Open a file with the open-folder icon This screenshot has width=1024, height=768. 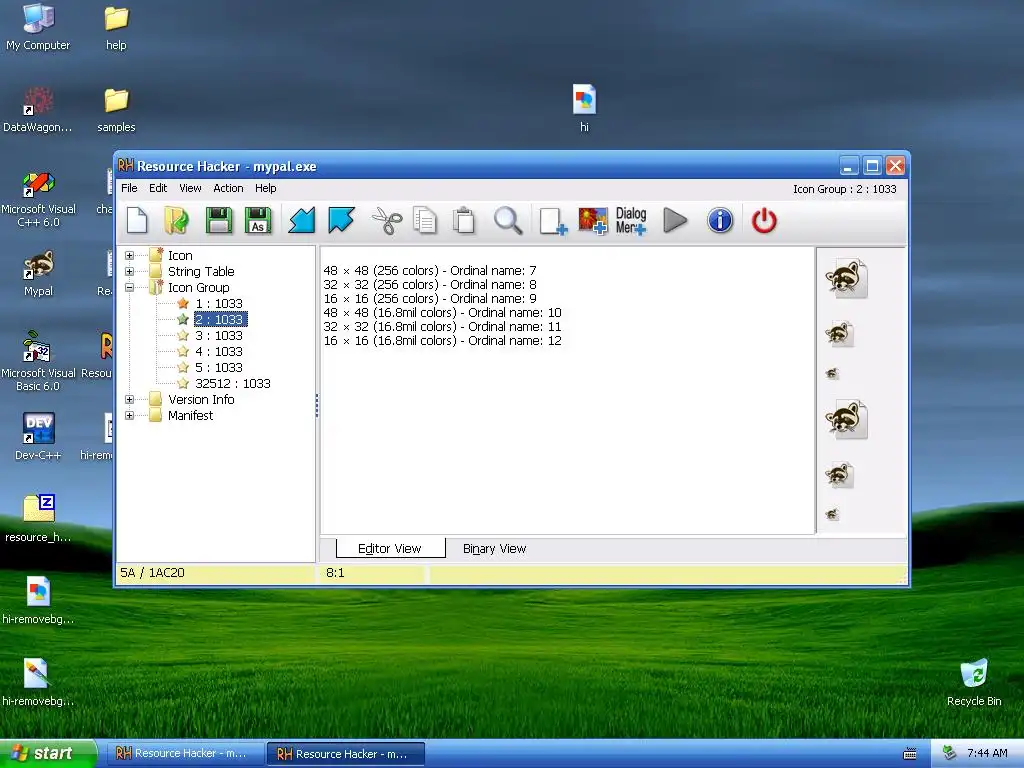click(176, 220)
